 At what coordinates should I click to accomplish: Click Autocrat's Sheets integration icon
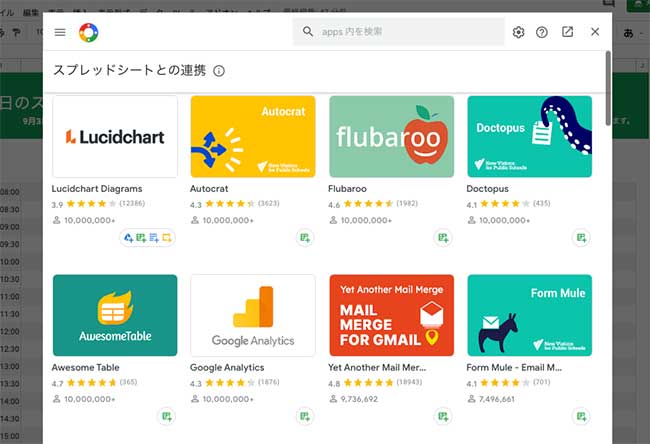(x=305, y=238)
